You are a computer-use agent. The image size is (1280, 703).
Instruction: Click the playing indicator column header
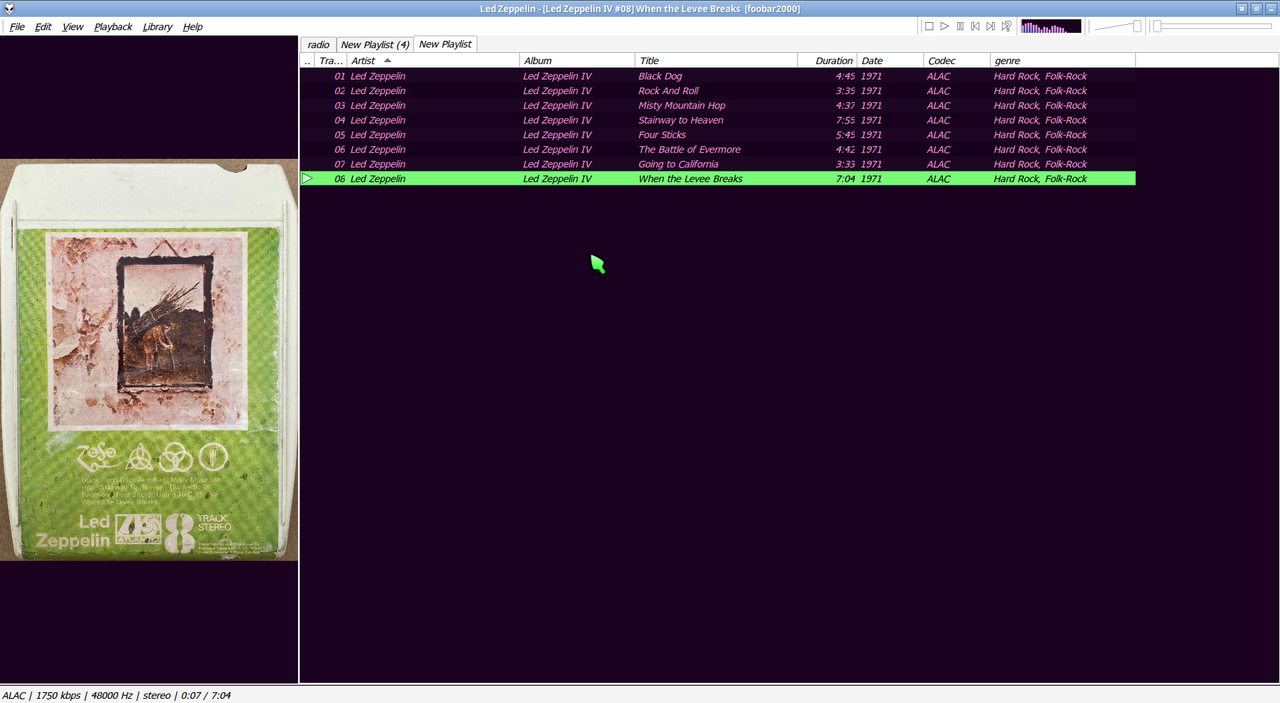tap(308, 61)
